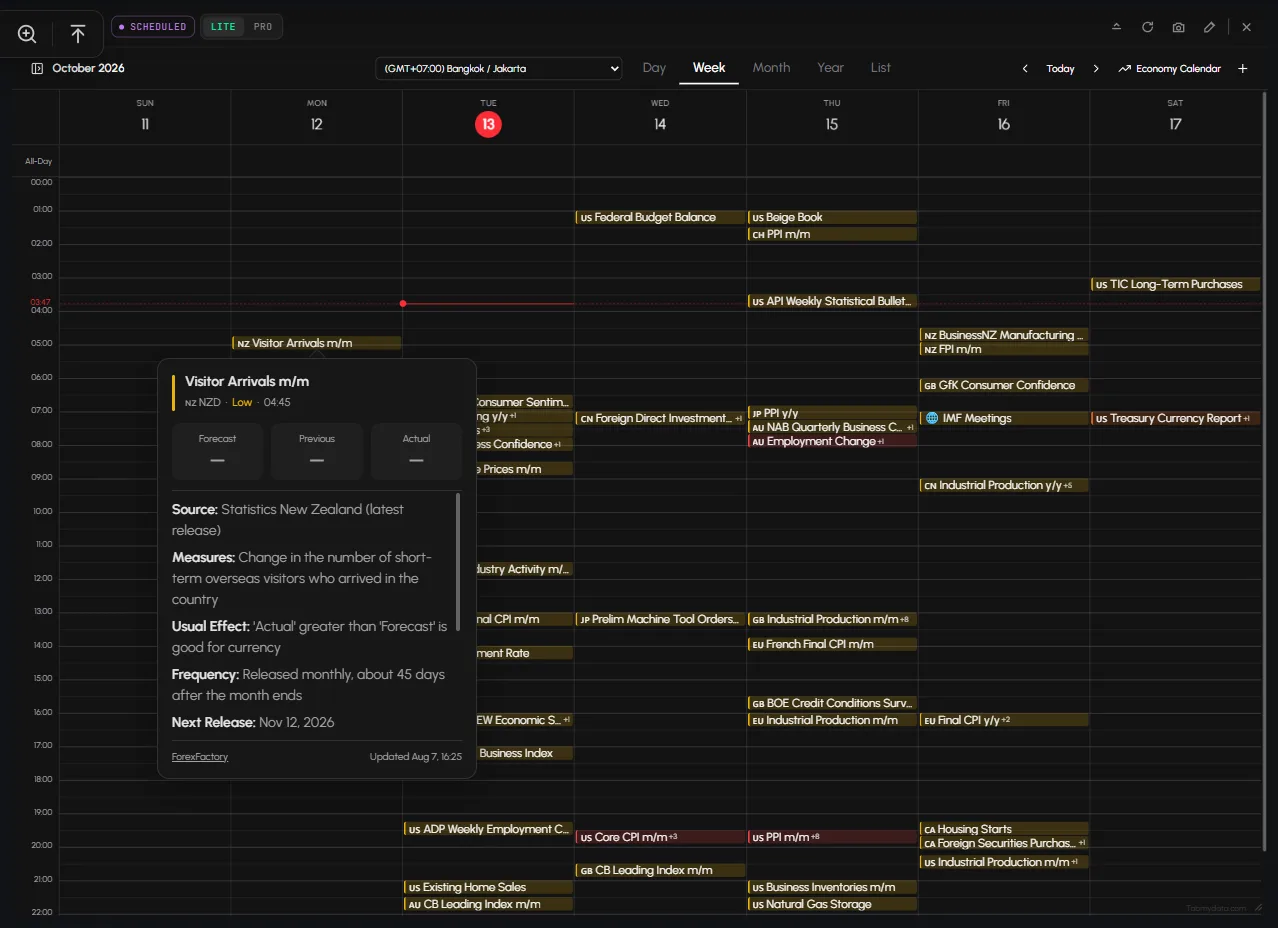Expand the +5 on CN Industrial Production y/y
Screen dimensions: 1278x928
(x=1068, y=485)
